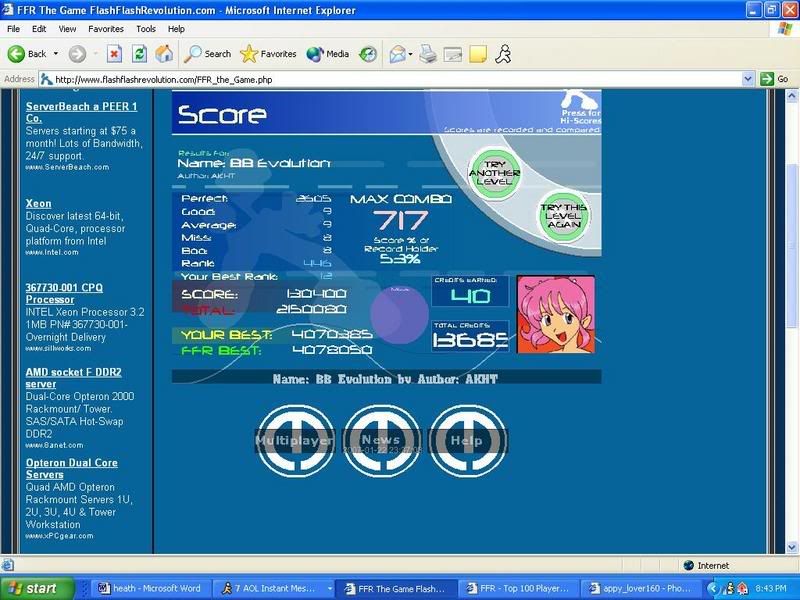Click the MAX COMBO value 717
This screenshot has height=600, width=800.
pos(401,220)
